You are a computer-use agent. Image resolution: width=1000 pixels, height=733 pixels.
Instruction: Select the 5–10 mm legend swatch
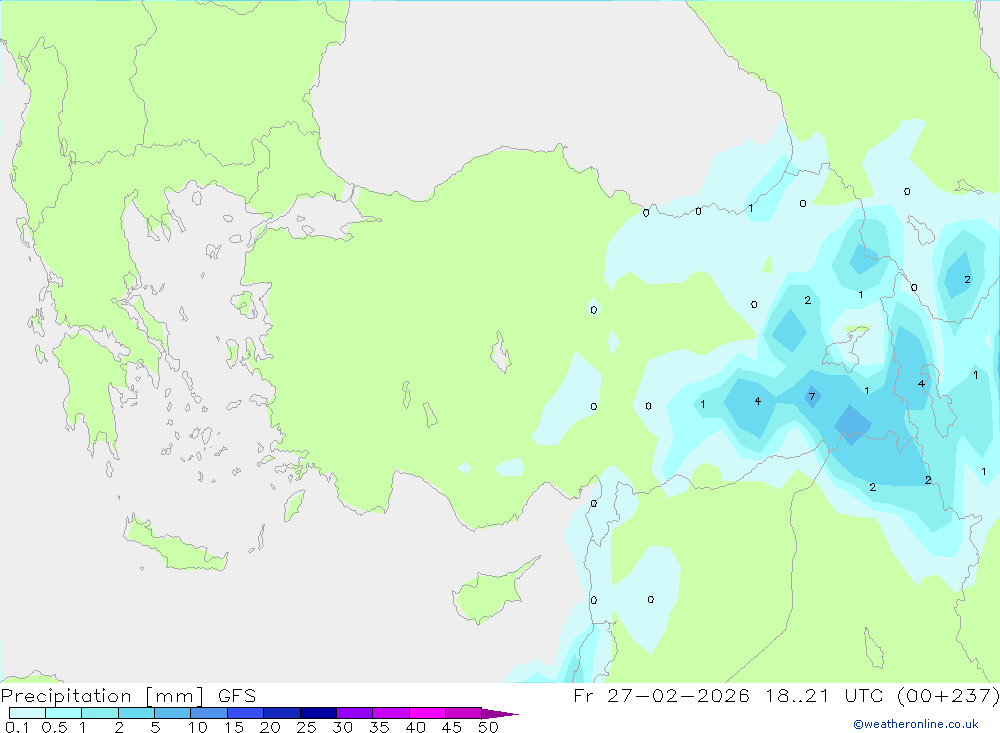[x=173, y=713]
